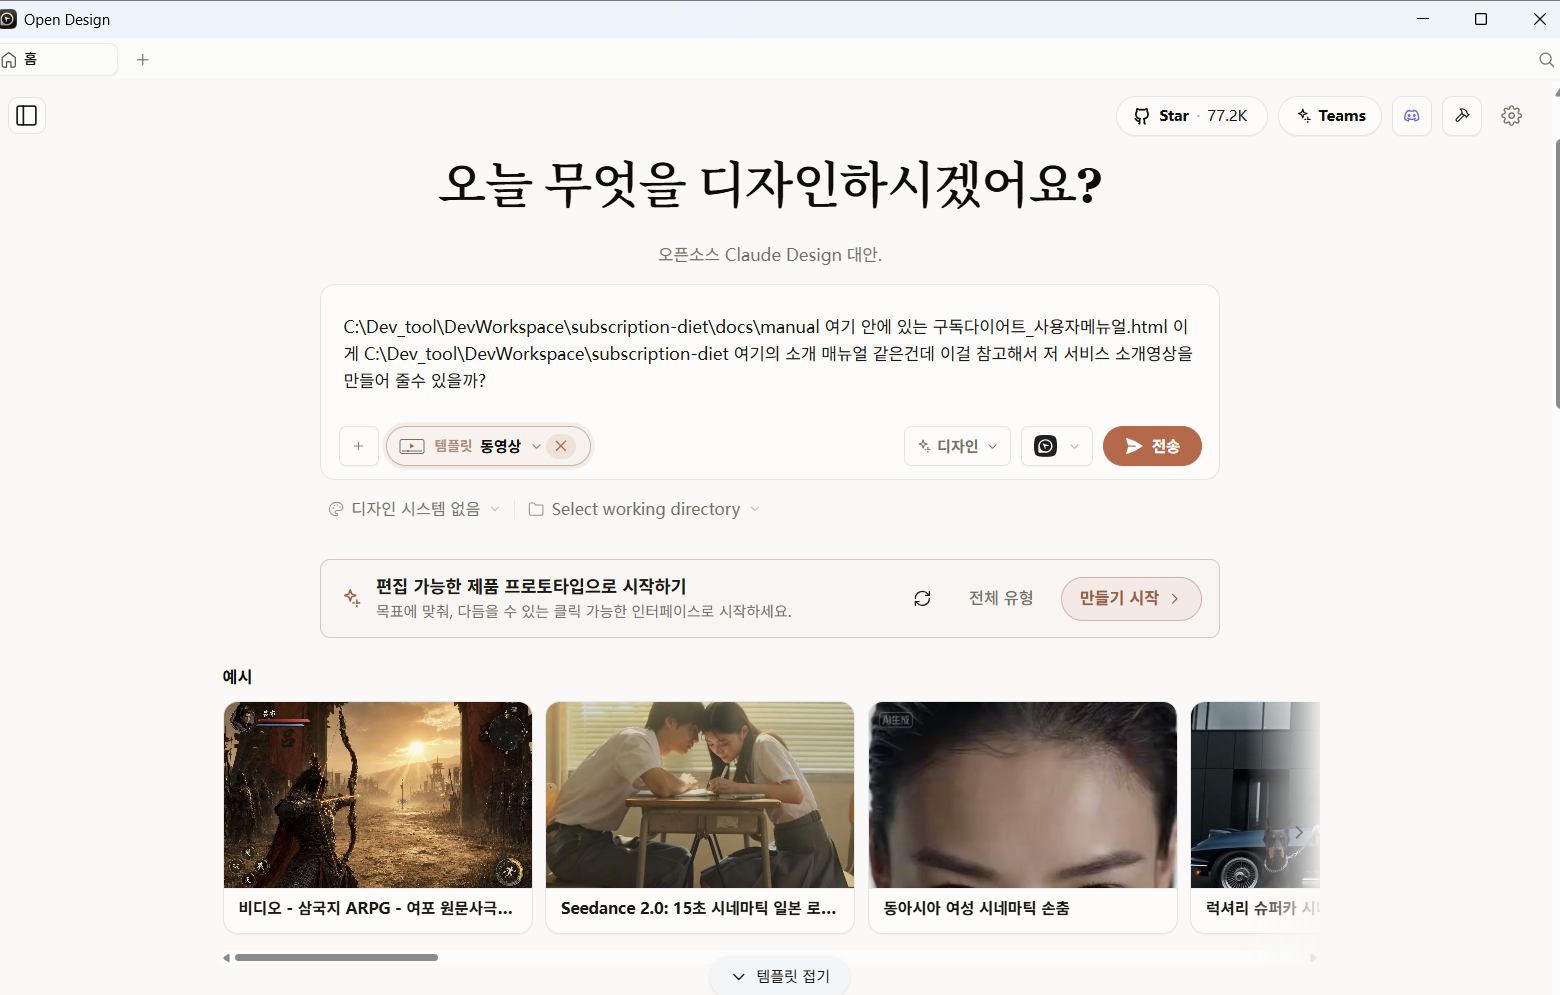Click the page vertical scrollbar
Image resolution: width=1560 pixels, height=995 pixels.
point(1557,274)
